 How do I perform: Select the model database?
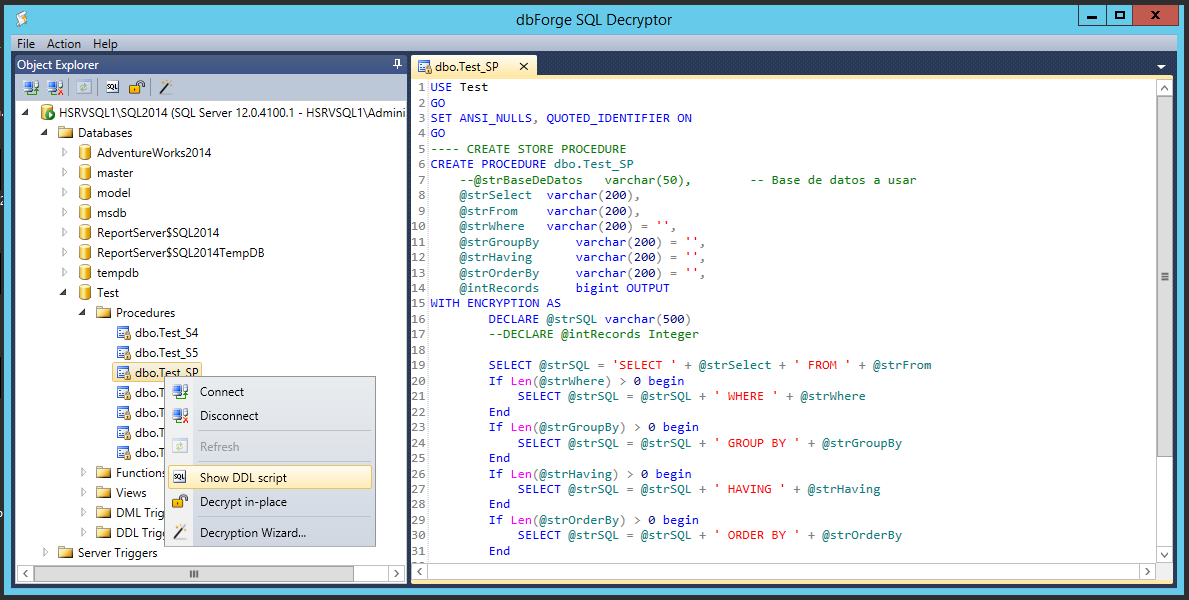pyautogui.click(x=114, y=193)
